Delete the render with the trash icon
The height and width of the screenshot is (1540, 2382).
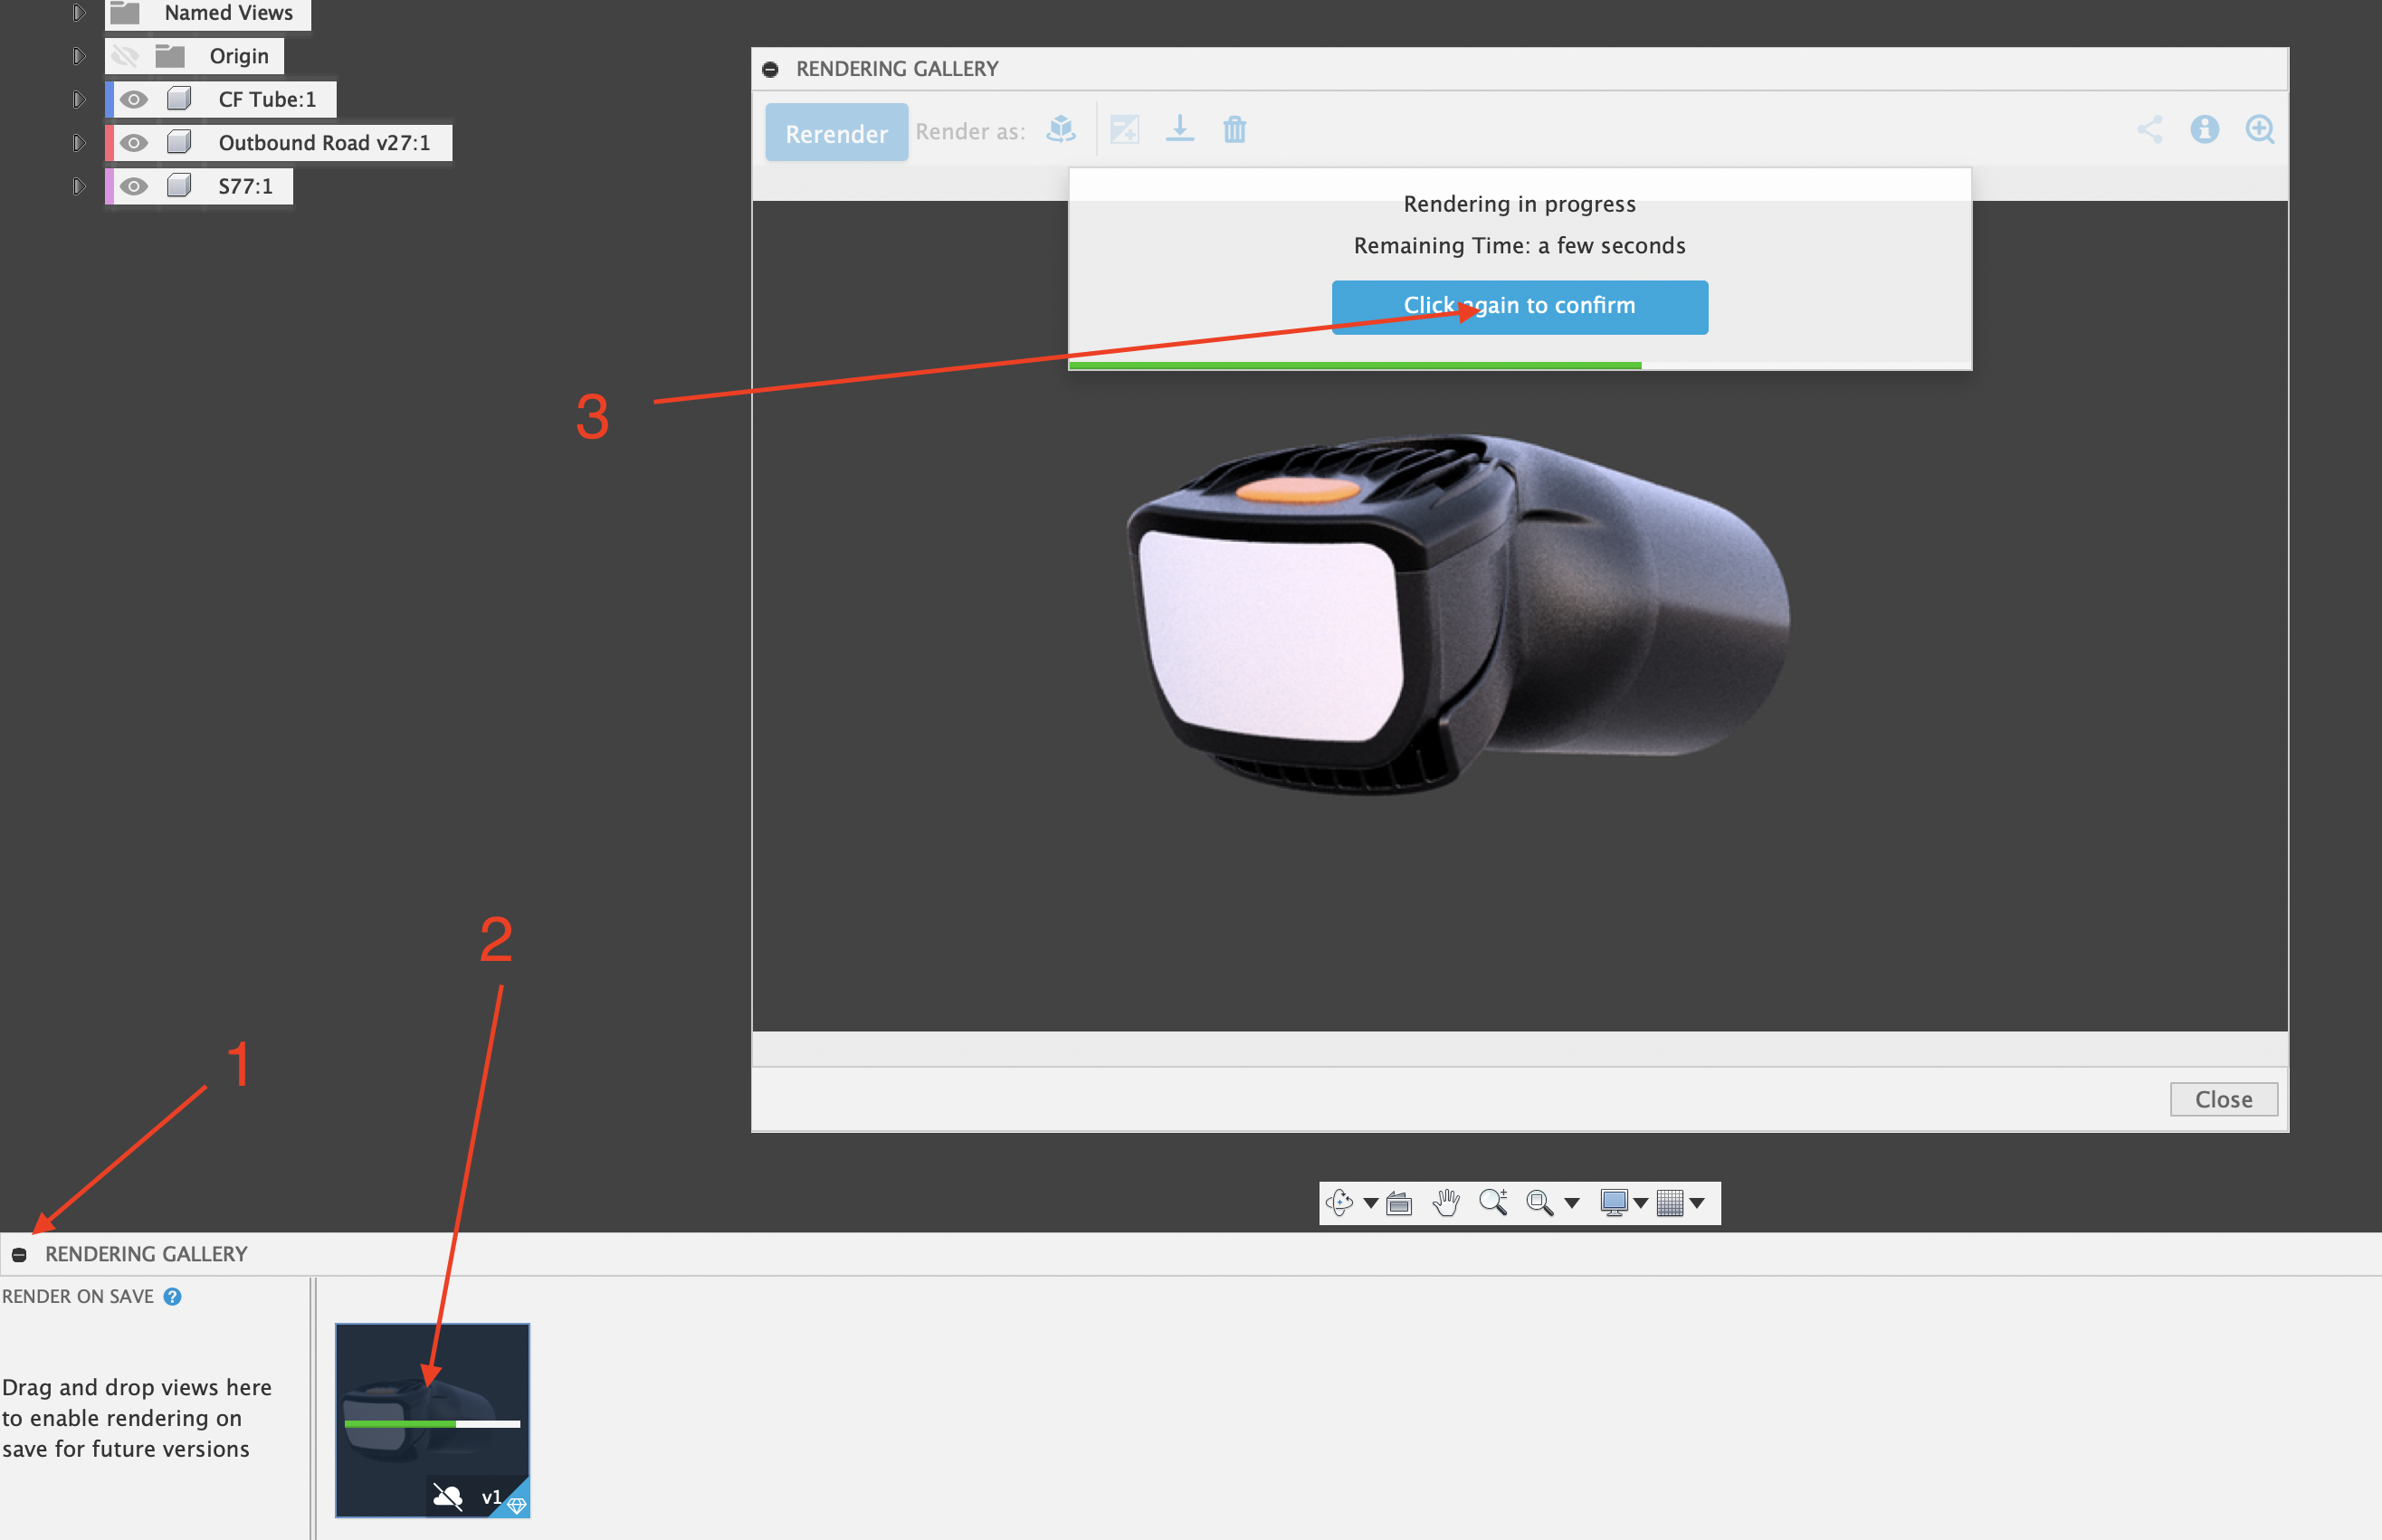pos(1236,130)
